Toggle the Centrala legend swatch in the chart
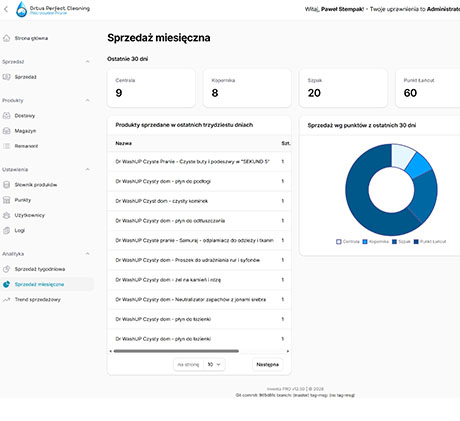 (x=339, y=241)
